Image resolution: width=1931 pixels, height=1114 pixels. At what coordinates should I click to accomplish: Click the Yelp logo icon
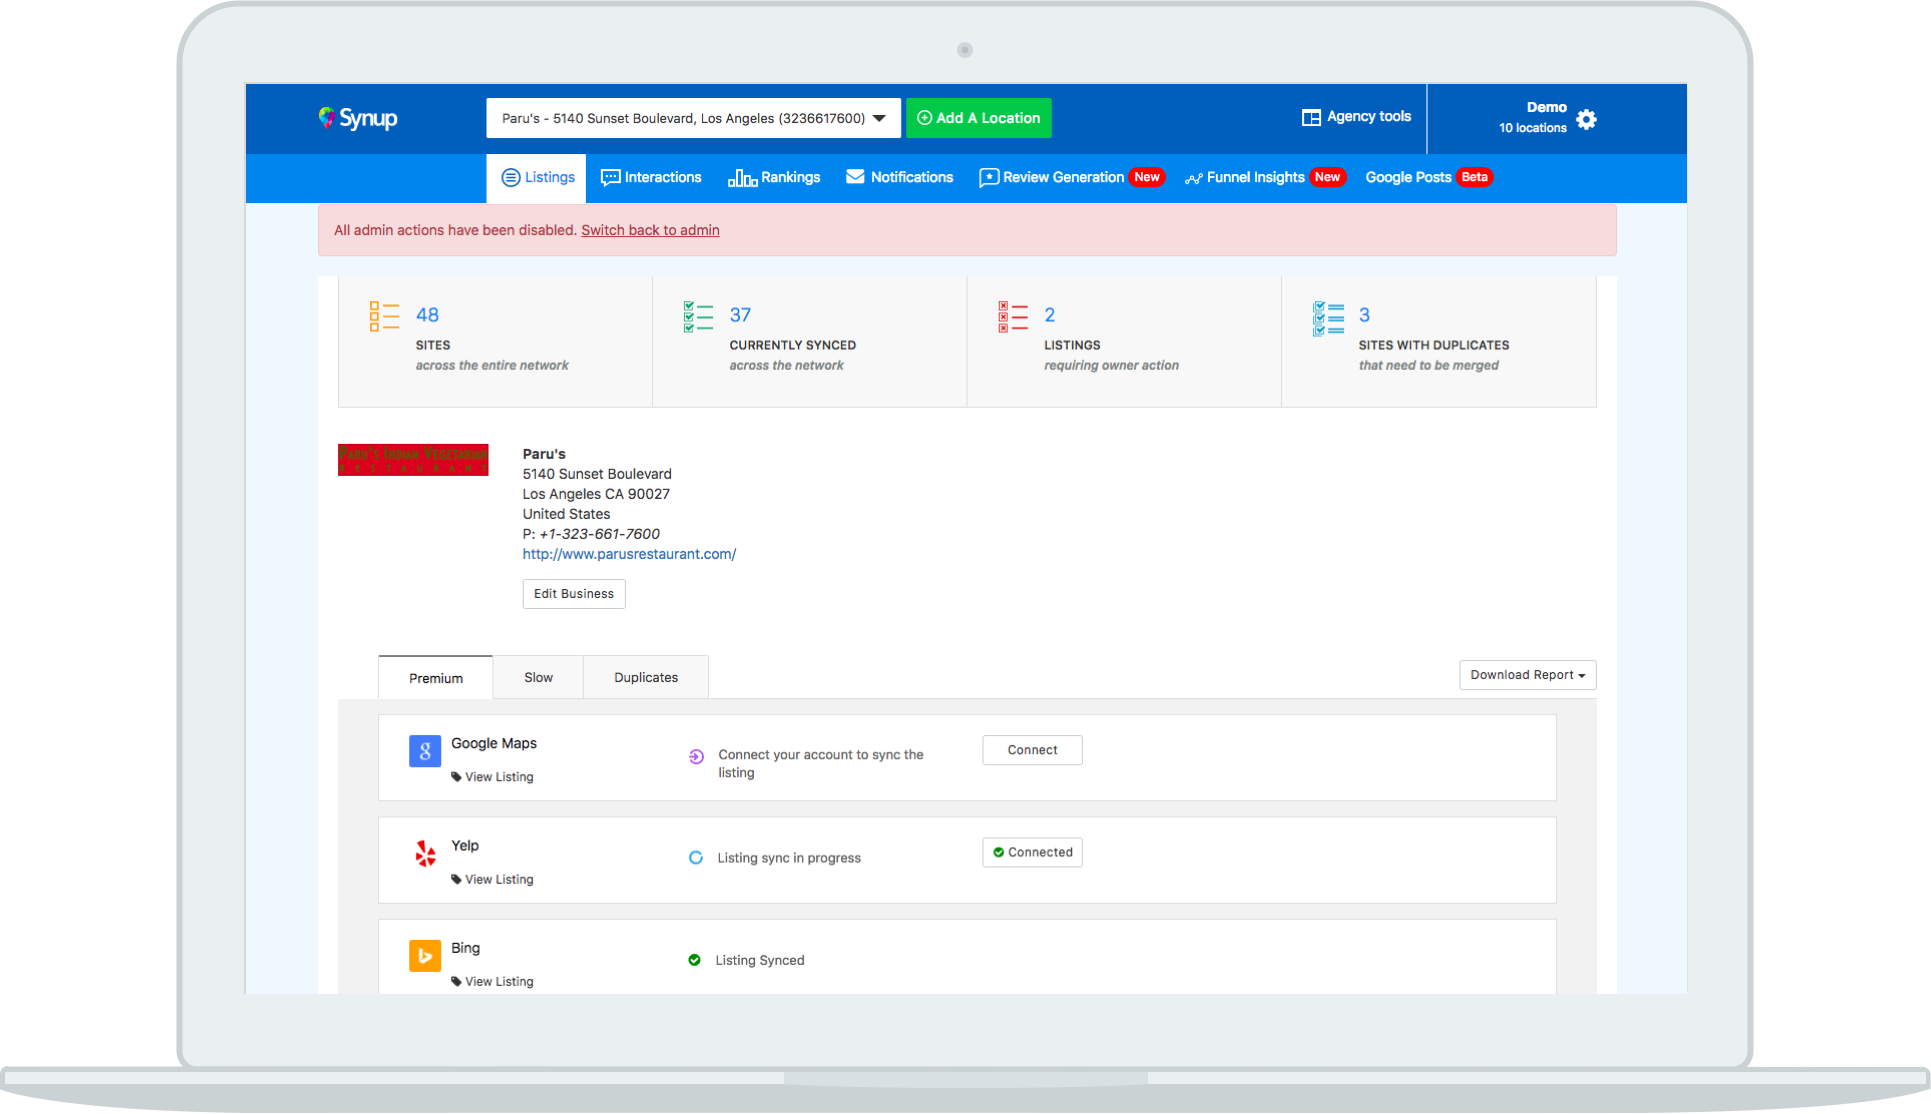[x=425, y=853]
